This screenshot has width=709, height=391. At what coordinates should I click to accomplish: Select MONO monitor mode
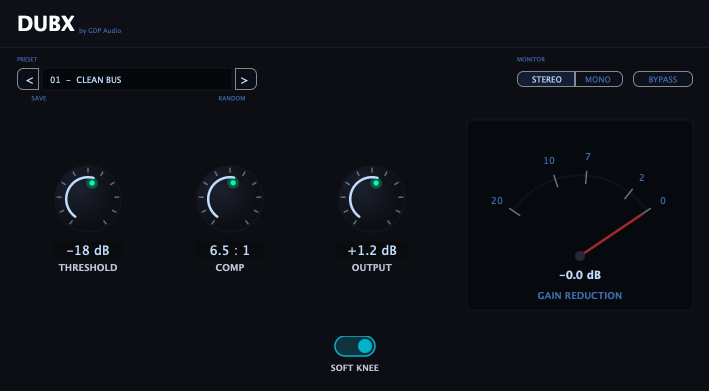(598, 80)
